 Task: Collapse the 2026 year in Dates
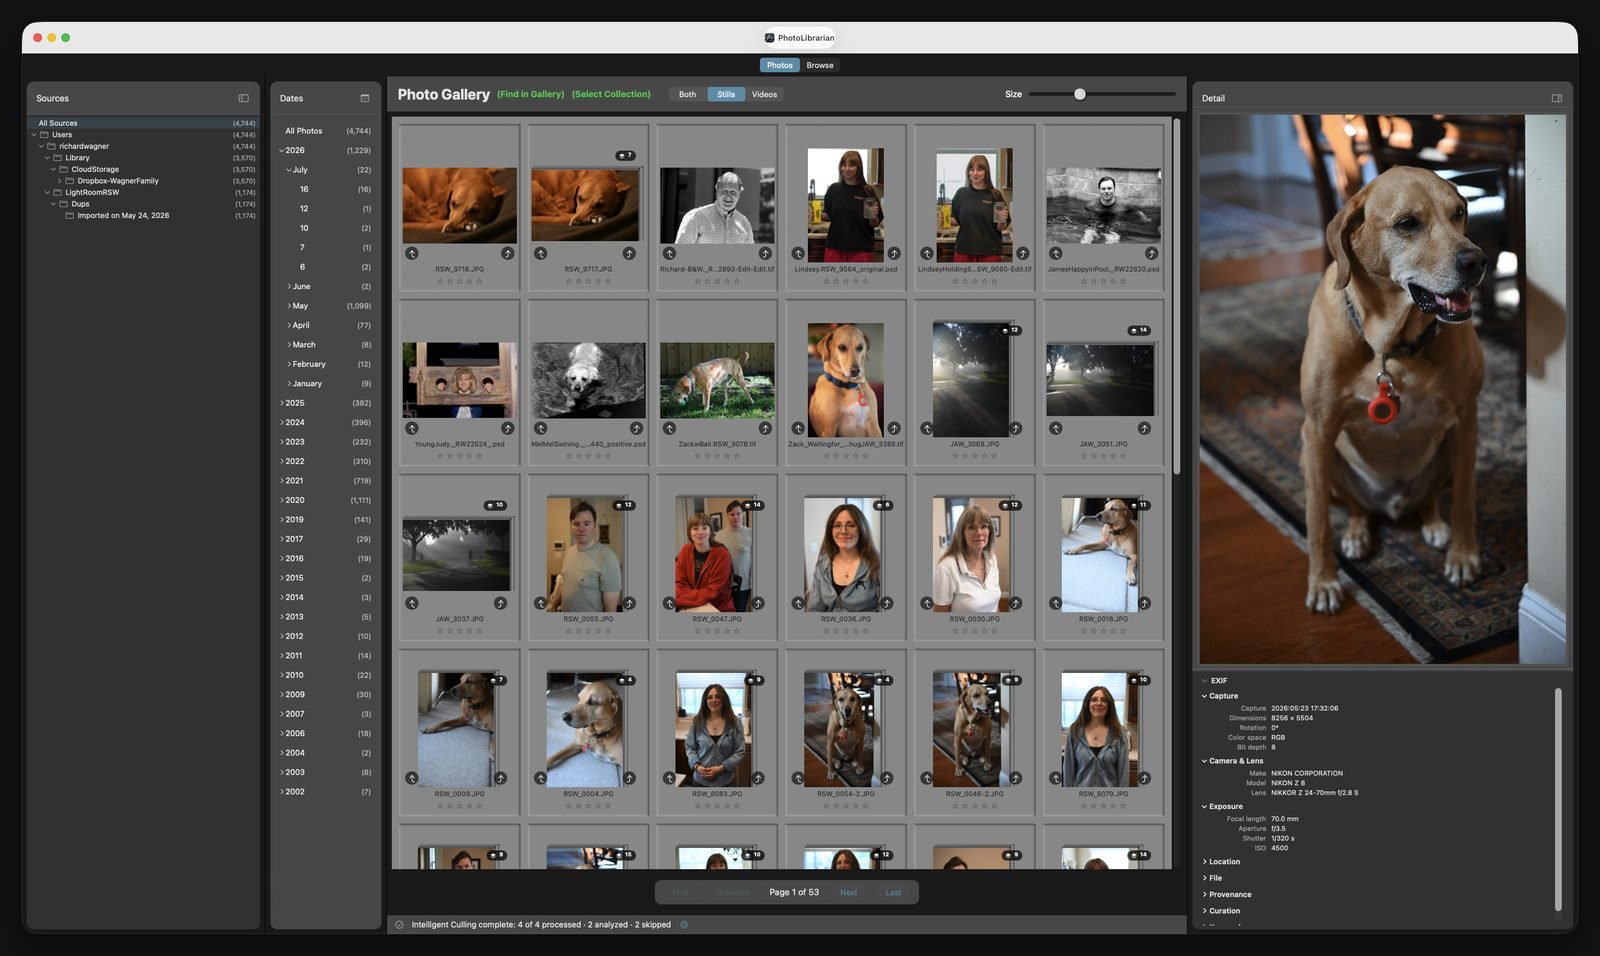[282, 150]
